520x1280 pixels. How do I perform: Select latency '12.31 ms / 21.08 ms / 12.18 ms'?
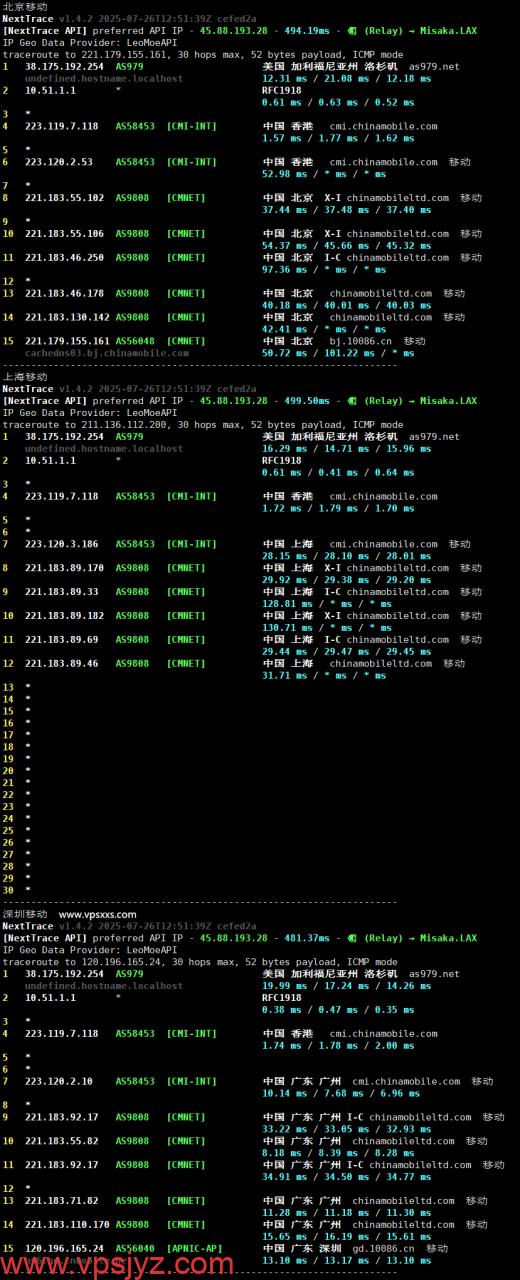[x=339, y=78]
